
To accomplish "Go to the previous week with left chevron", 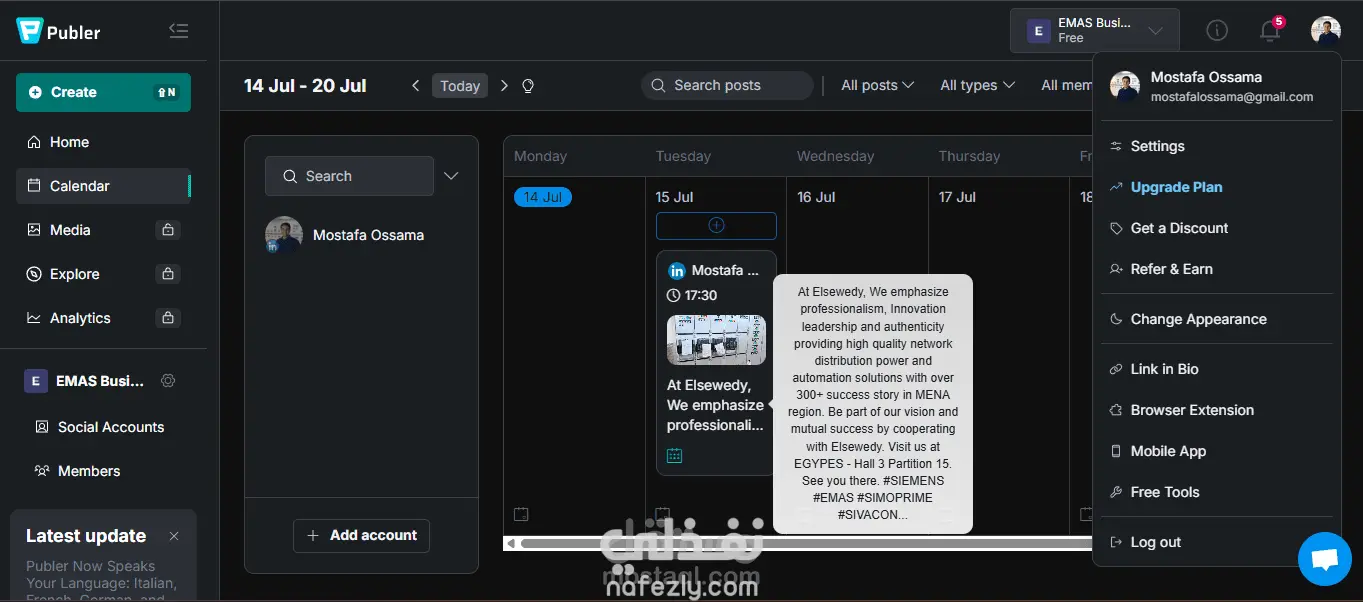I will click(x=416, y=86).
